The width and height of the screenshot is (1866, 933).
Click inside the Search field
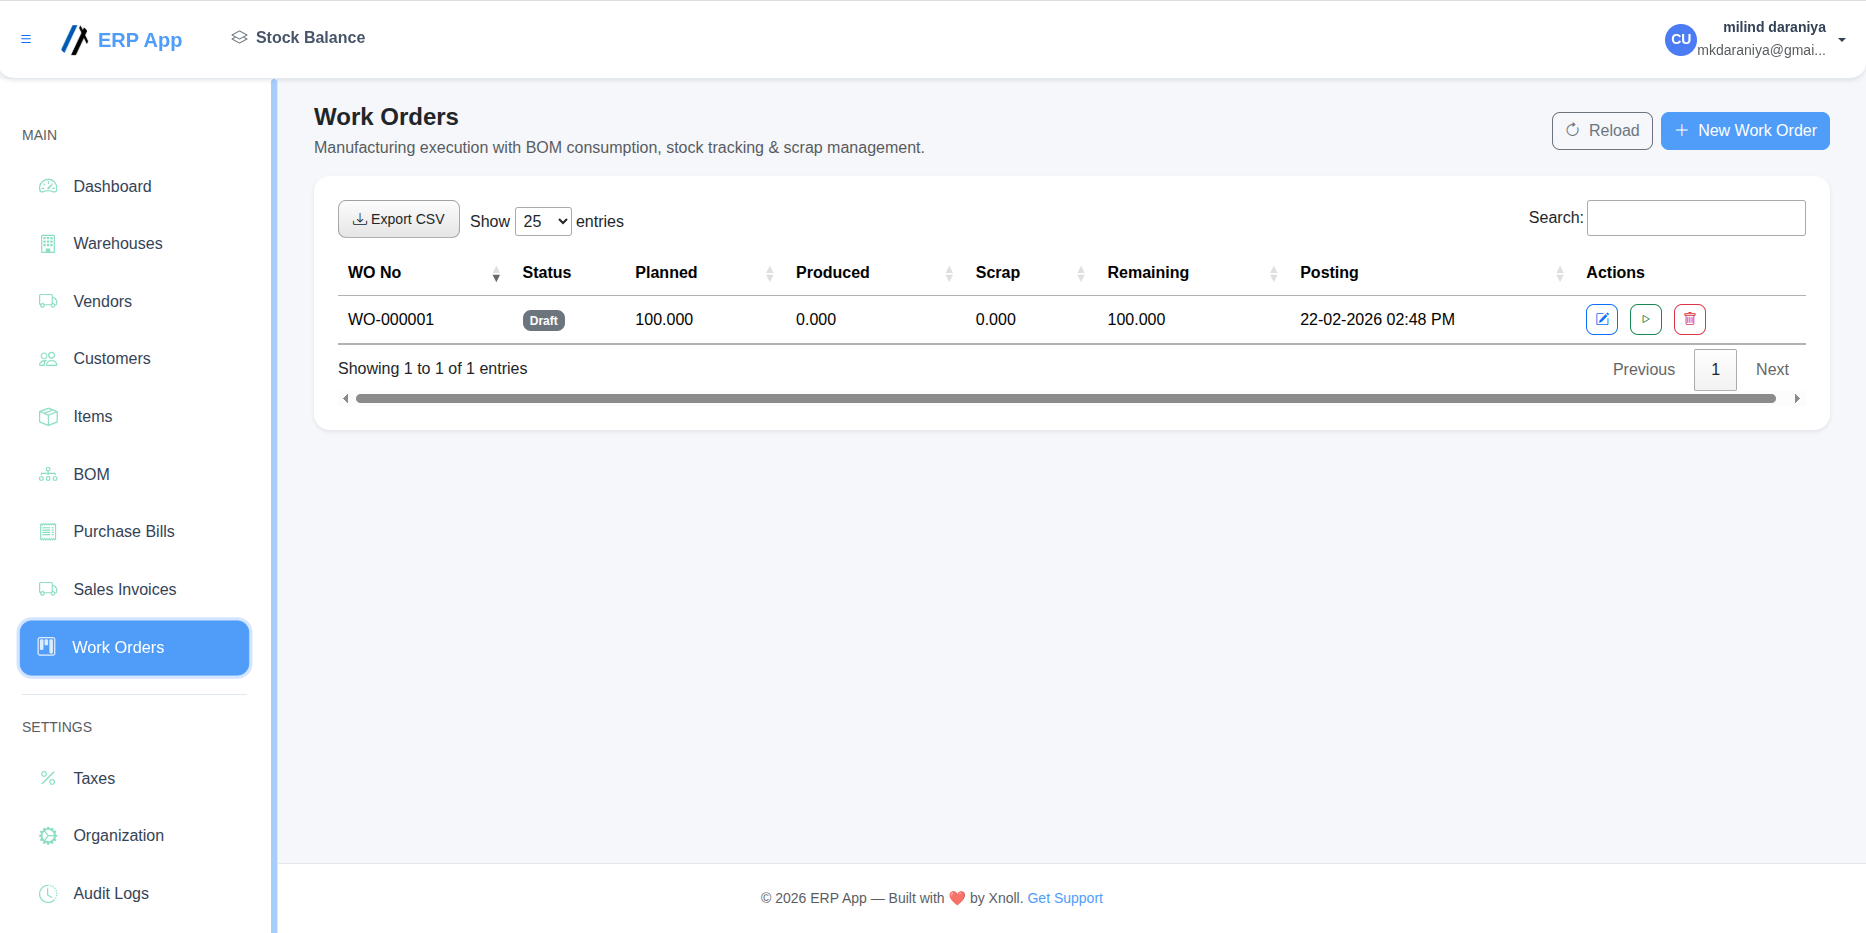click(x=1695, y=217)
